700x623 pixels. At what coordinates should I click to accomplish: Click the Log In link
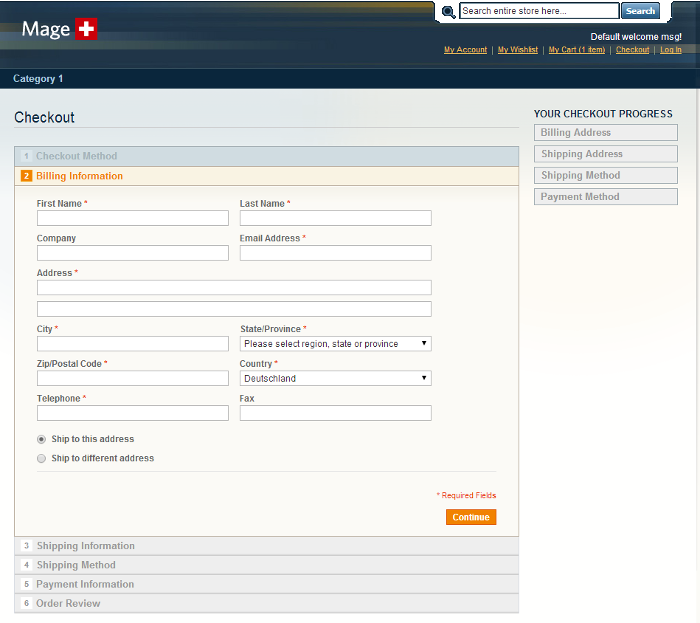[671, 50]
